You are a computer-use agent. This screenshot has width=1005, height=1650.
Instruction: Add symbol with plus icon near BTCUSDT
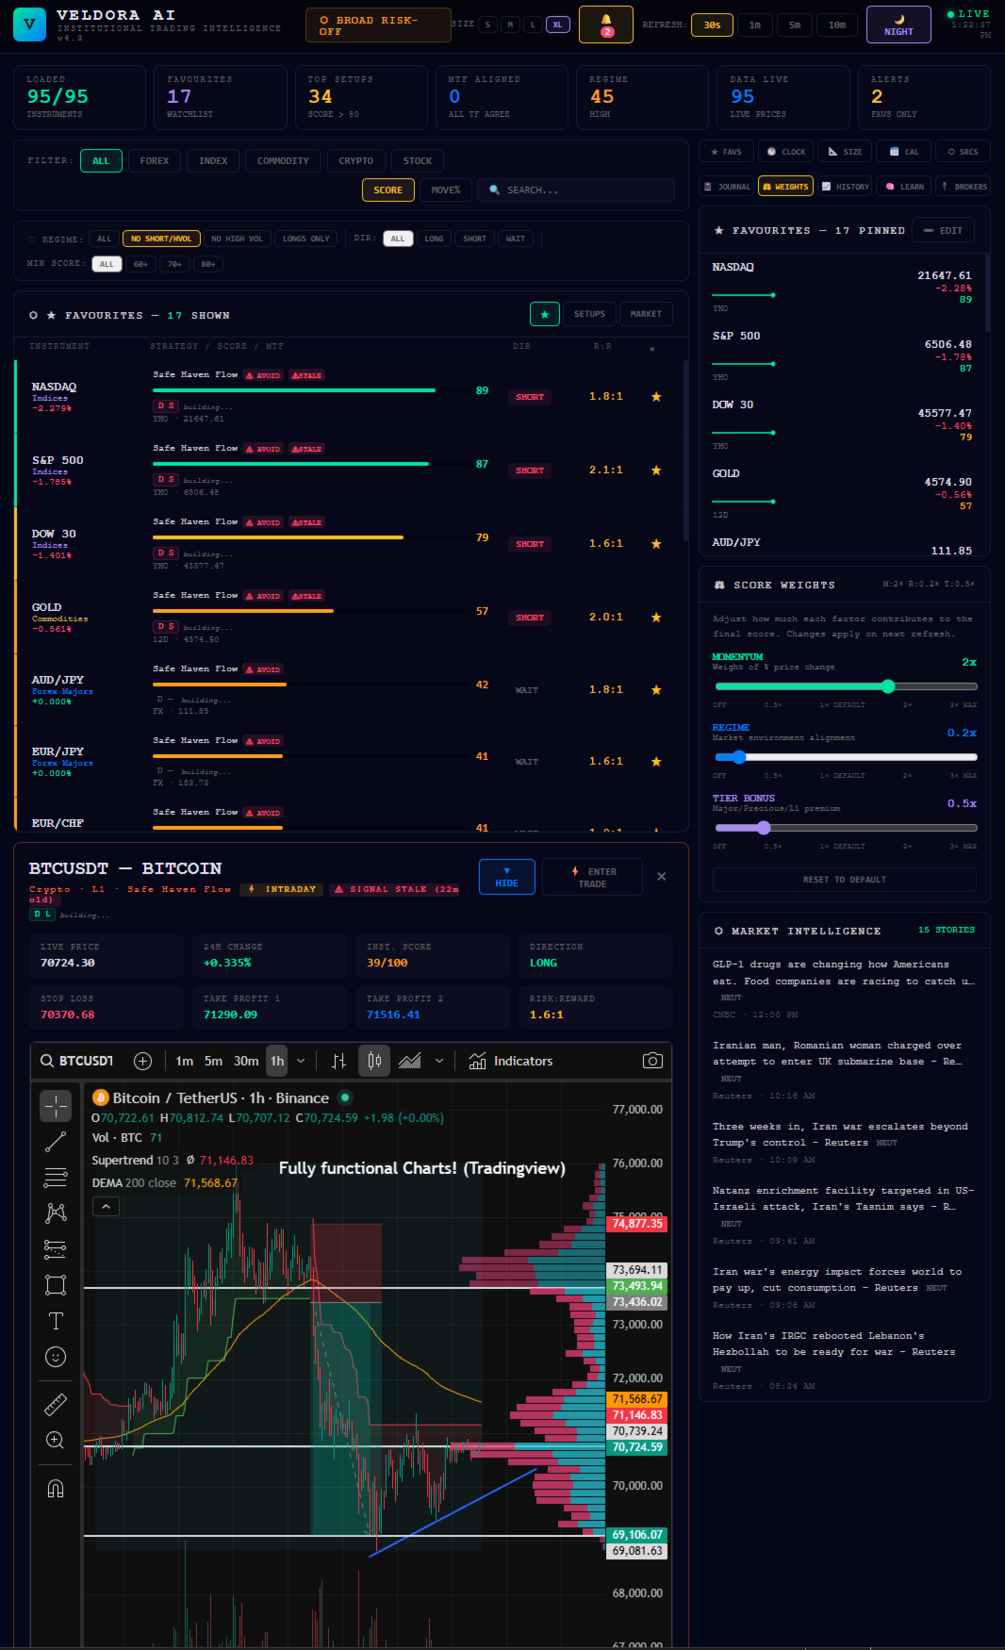[143, 1061]
